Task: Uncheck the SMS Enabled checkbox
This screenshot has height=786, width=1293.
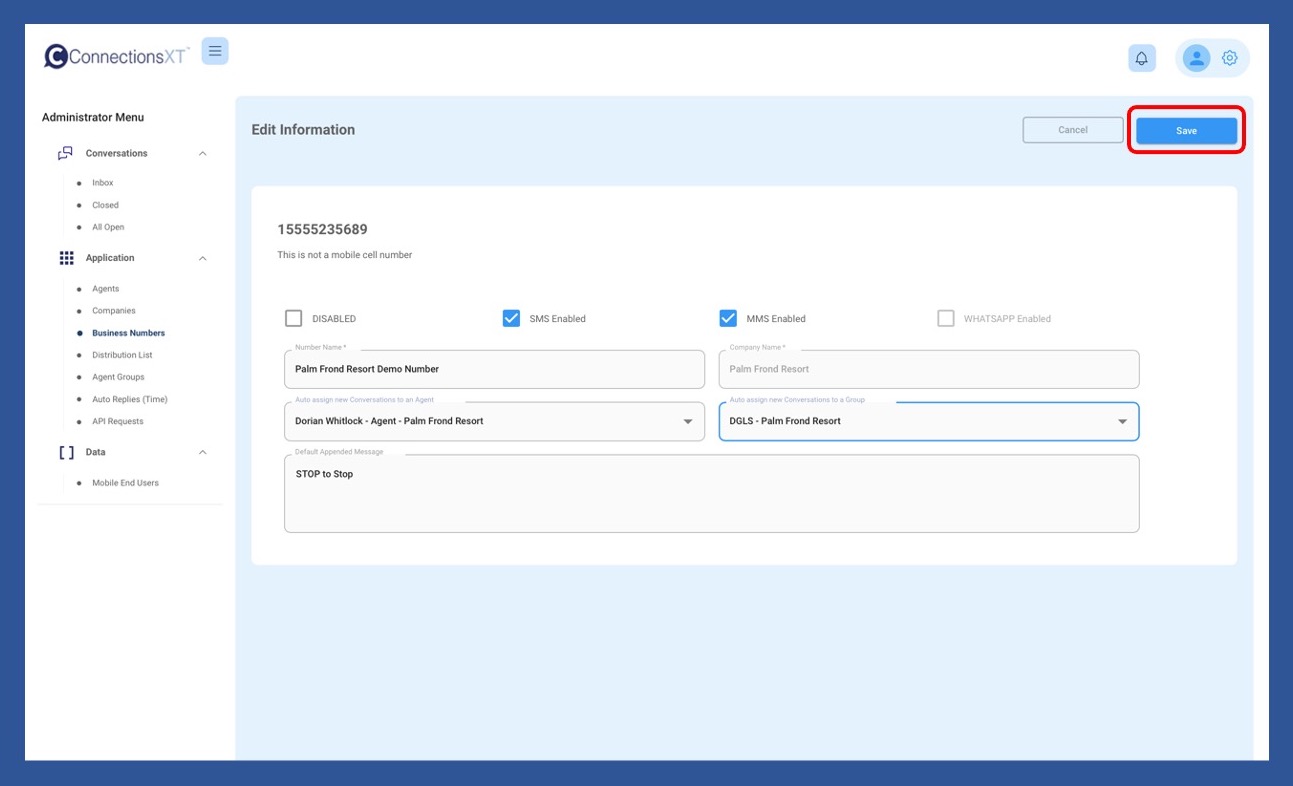Action: [x=511, y=318]
